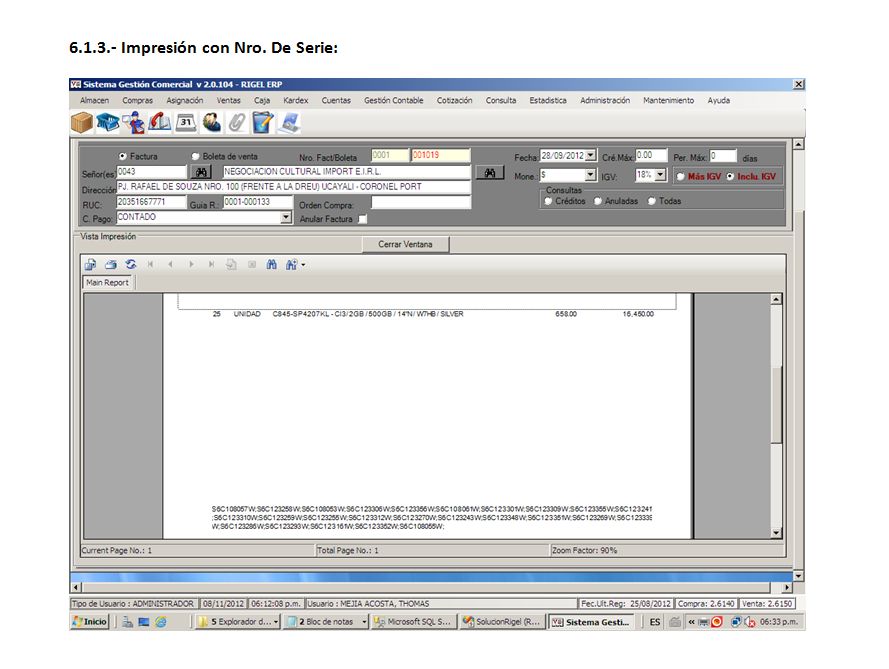Screen dimensions: 889x669
Task: Click the paperclip toolbar icon
Action: click(x=237, y=123)
